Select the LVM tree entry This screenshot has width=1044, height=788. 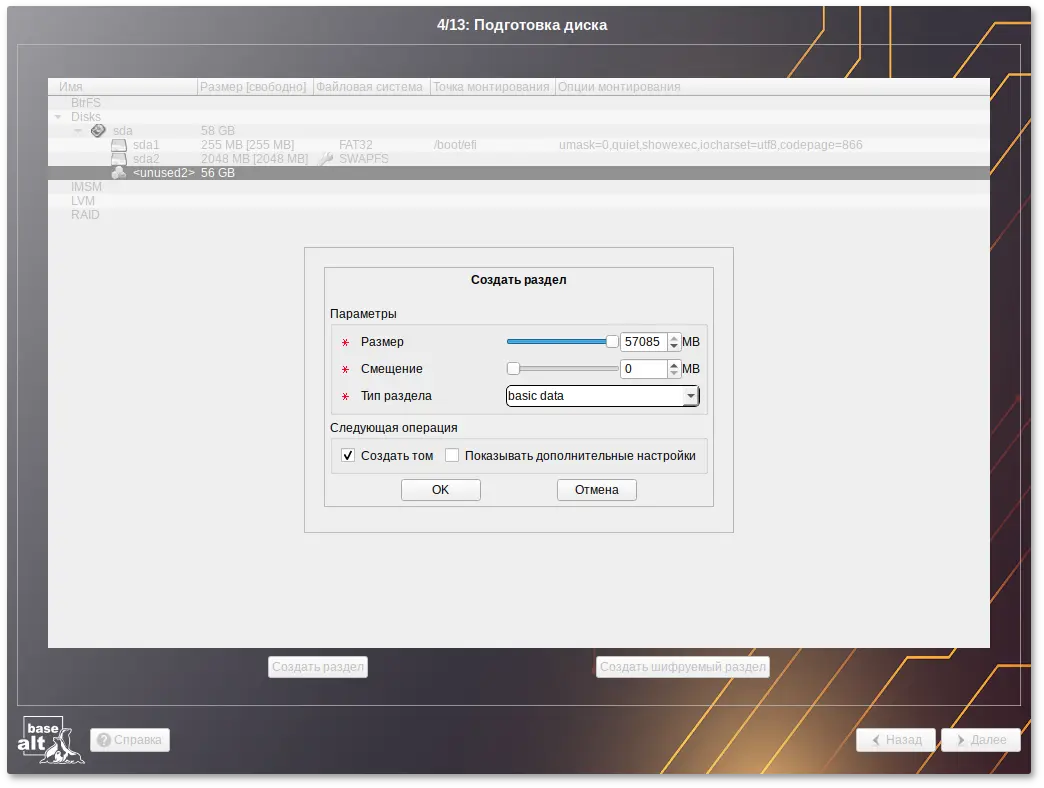(86, 201)
